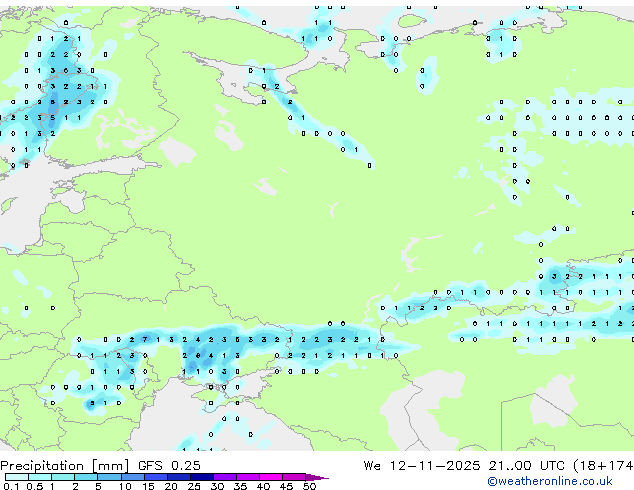Select the 10–15 mm legend swatch
Image resolution: width=634 pixels, height=490 pixels.
(133, 477)
